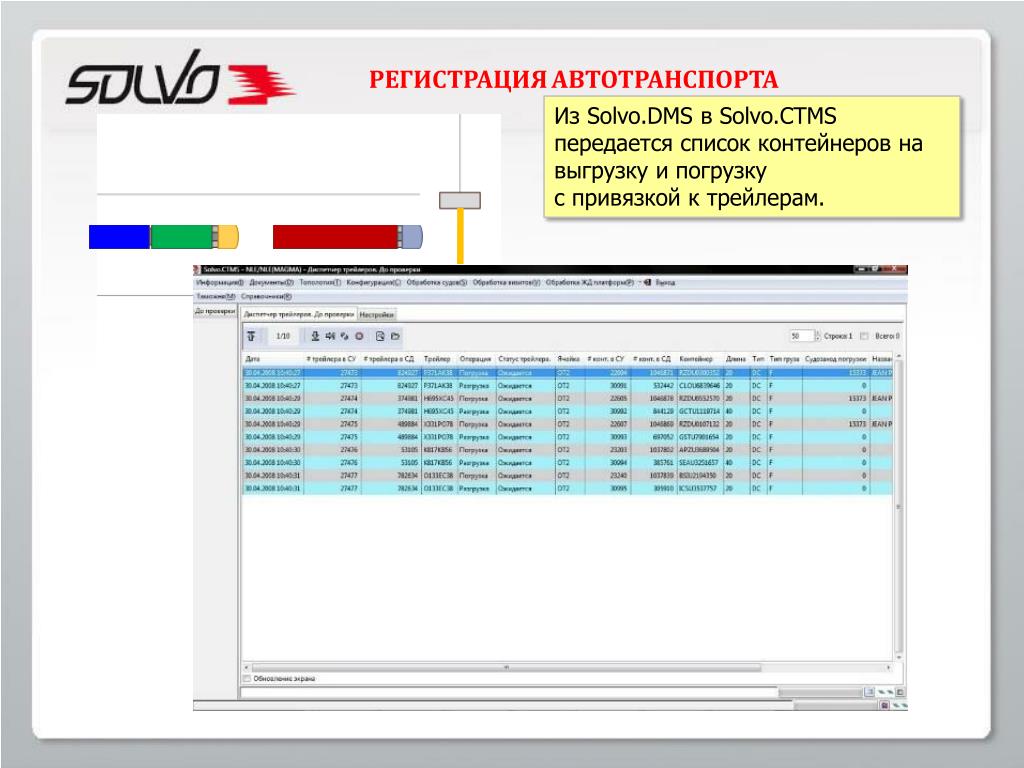
Task: Open the Топология menu
Action: [320, 283]
